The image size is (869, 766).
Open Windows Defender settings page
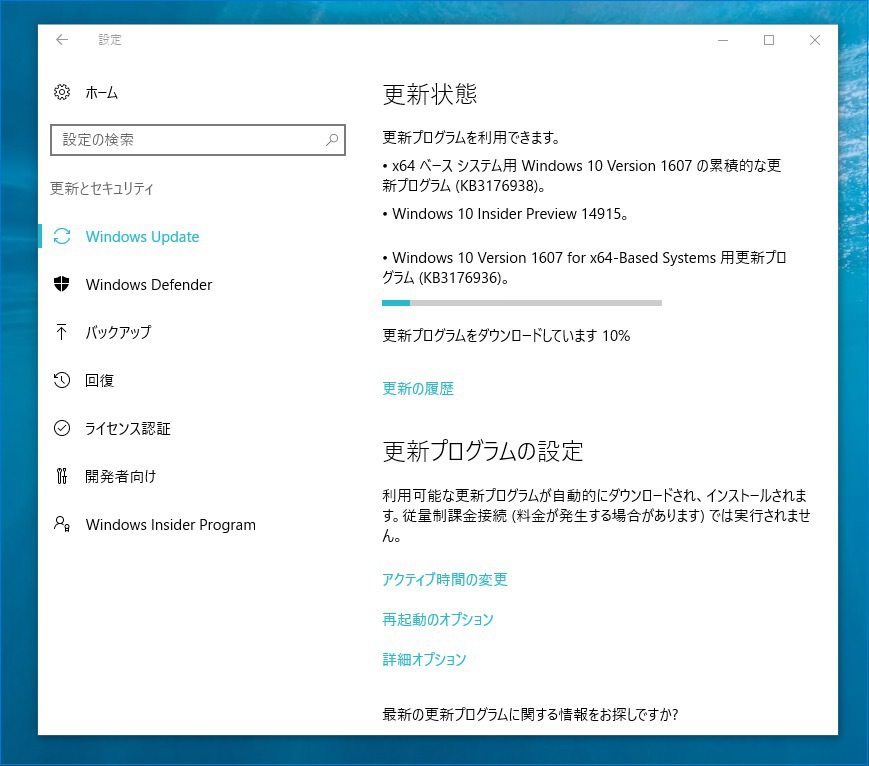[149, 285]
